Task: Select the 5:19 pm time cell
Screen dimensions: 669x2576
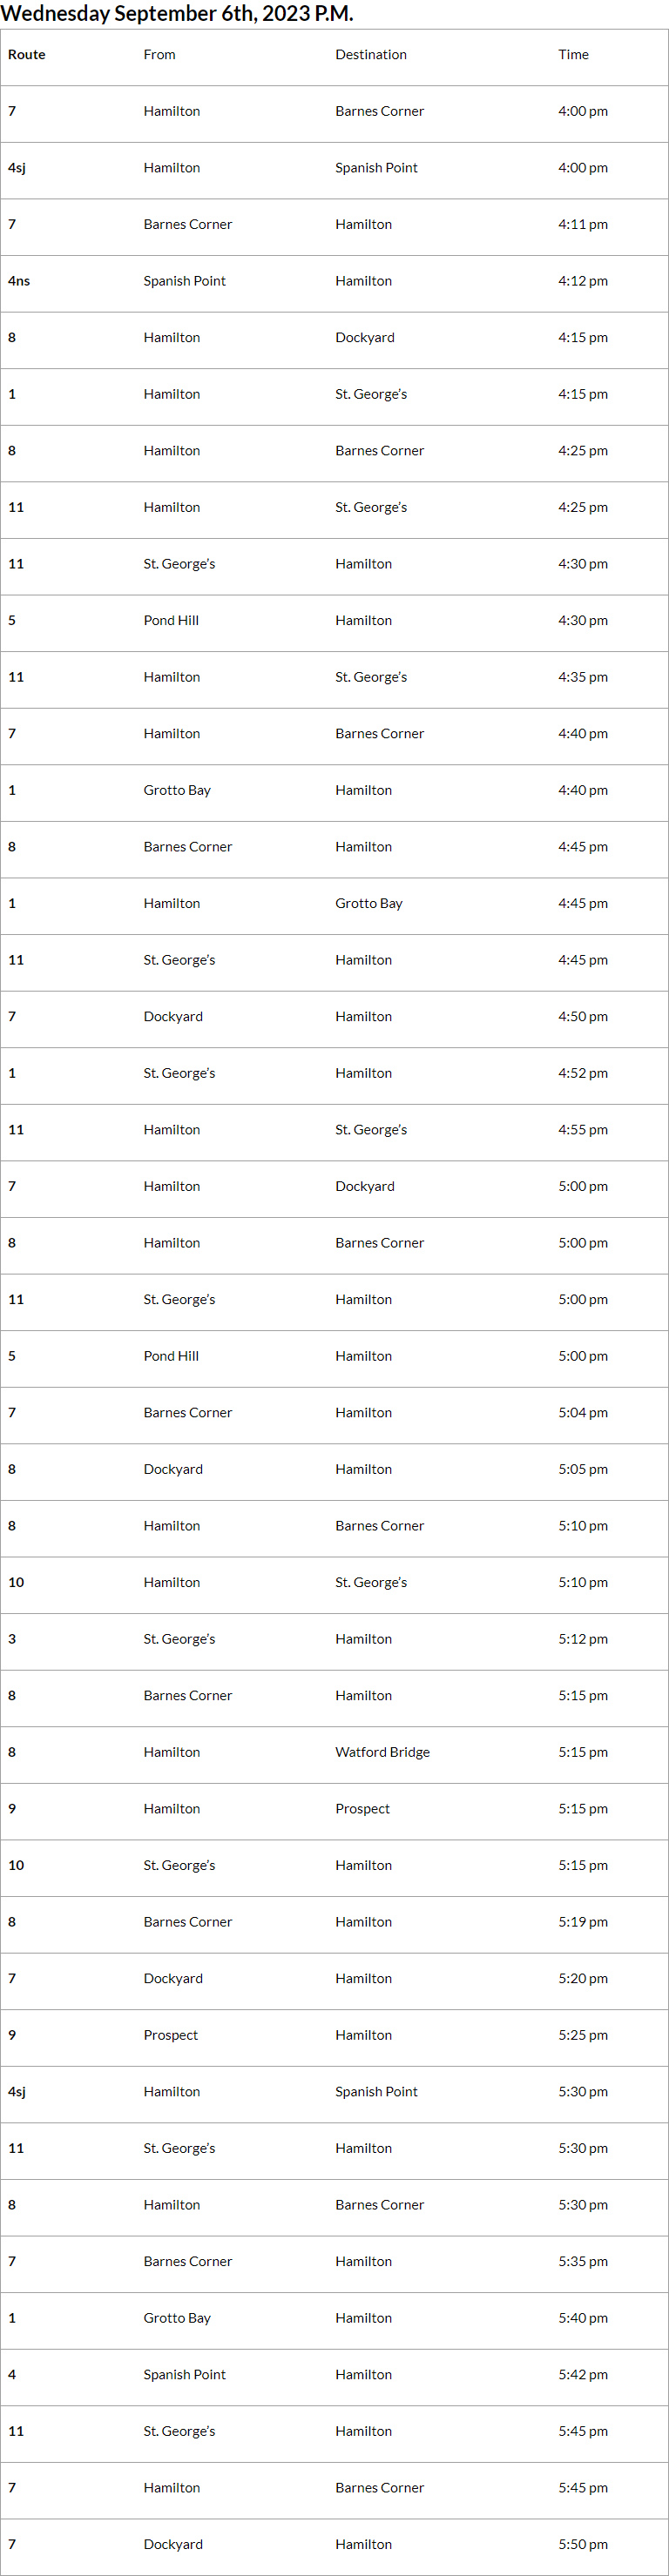Action: (x=582, y=1921)
